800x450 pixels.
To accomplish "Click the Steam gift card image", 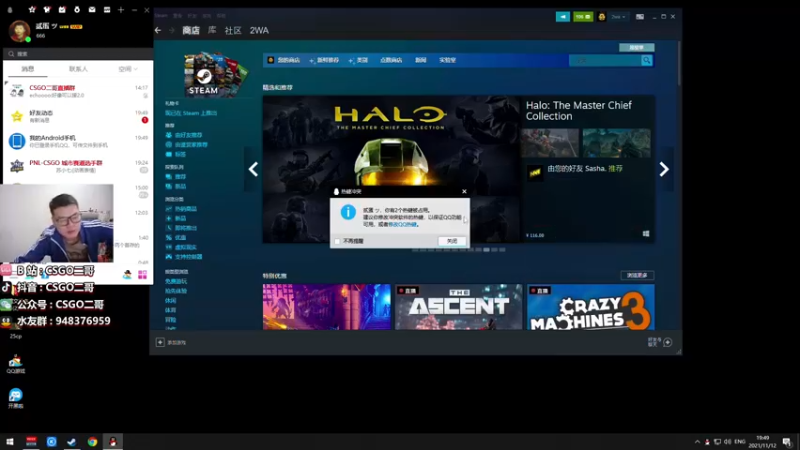I will (x=215, y=74).
